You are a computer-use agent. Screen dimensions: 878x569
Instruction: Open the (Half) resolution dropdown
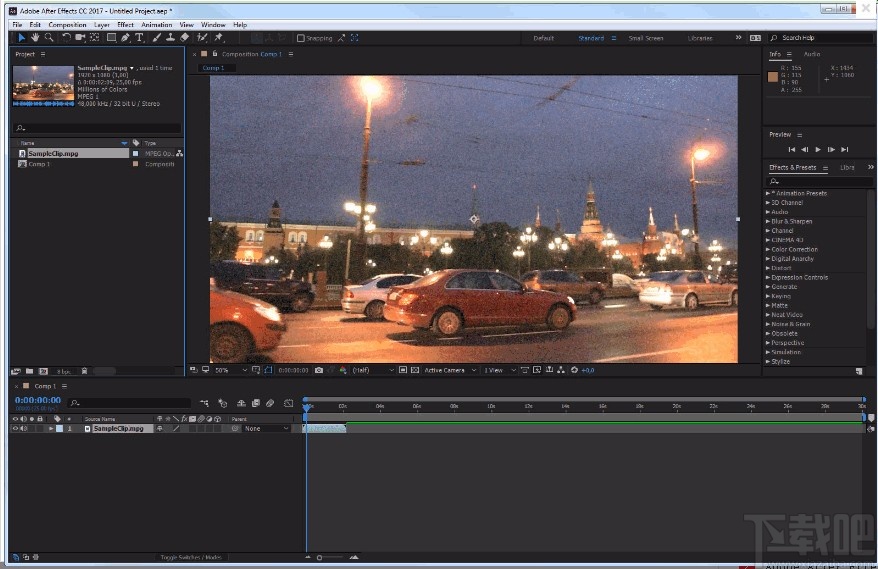[x=372, y=370]
